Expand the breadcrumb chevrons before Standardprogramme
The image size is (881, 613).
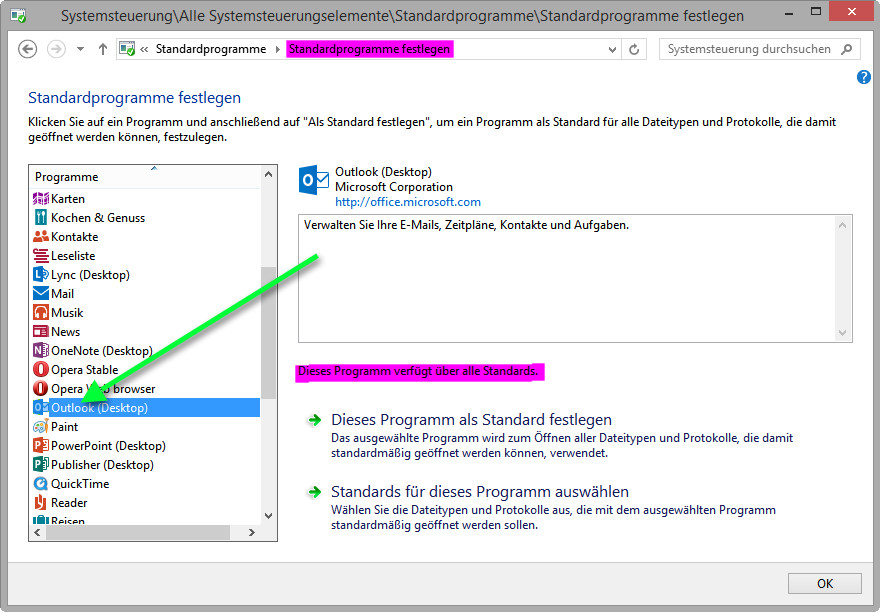[x=144, y=49]
